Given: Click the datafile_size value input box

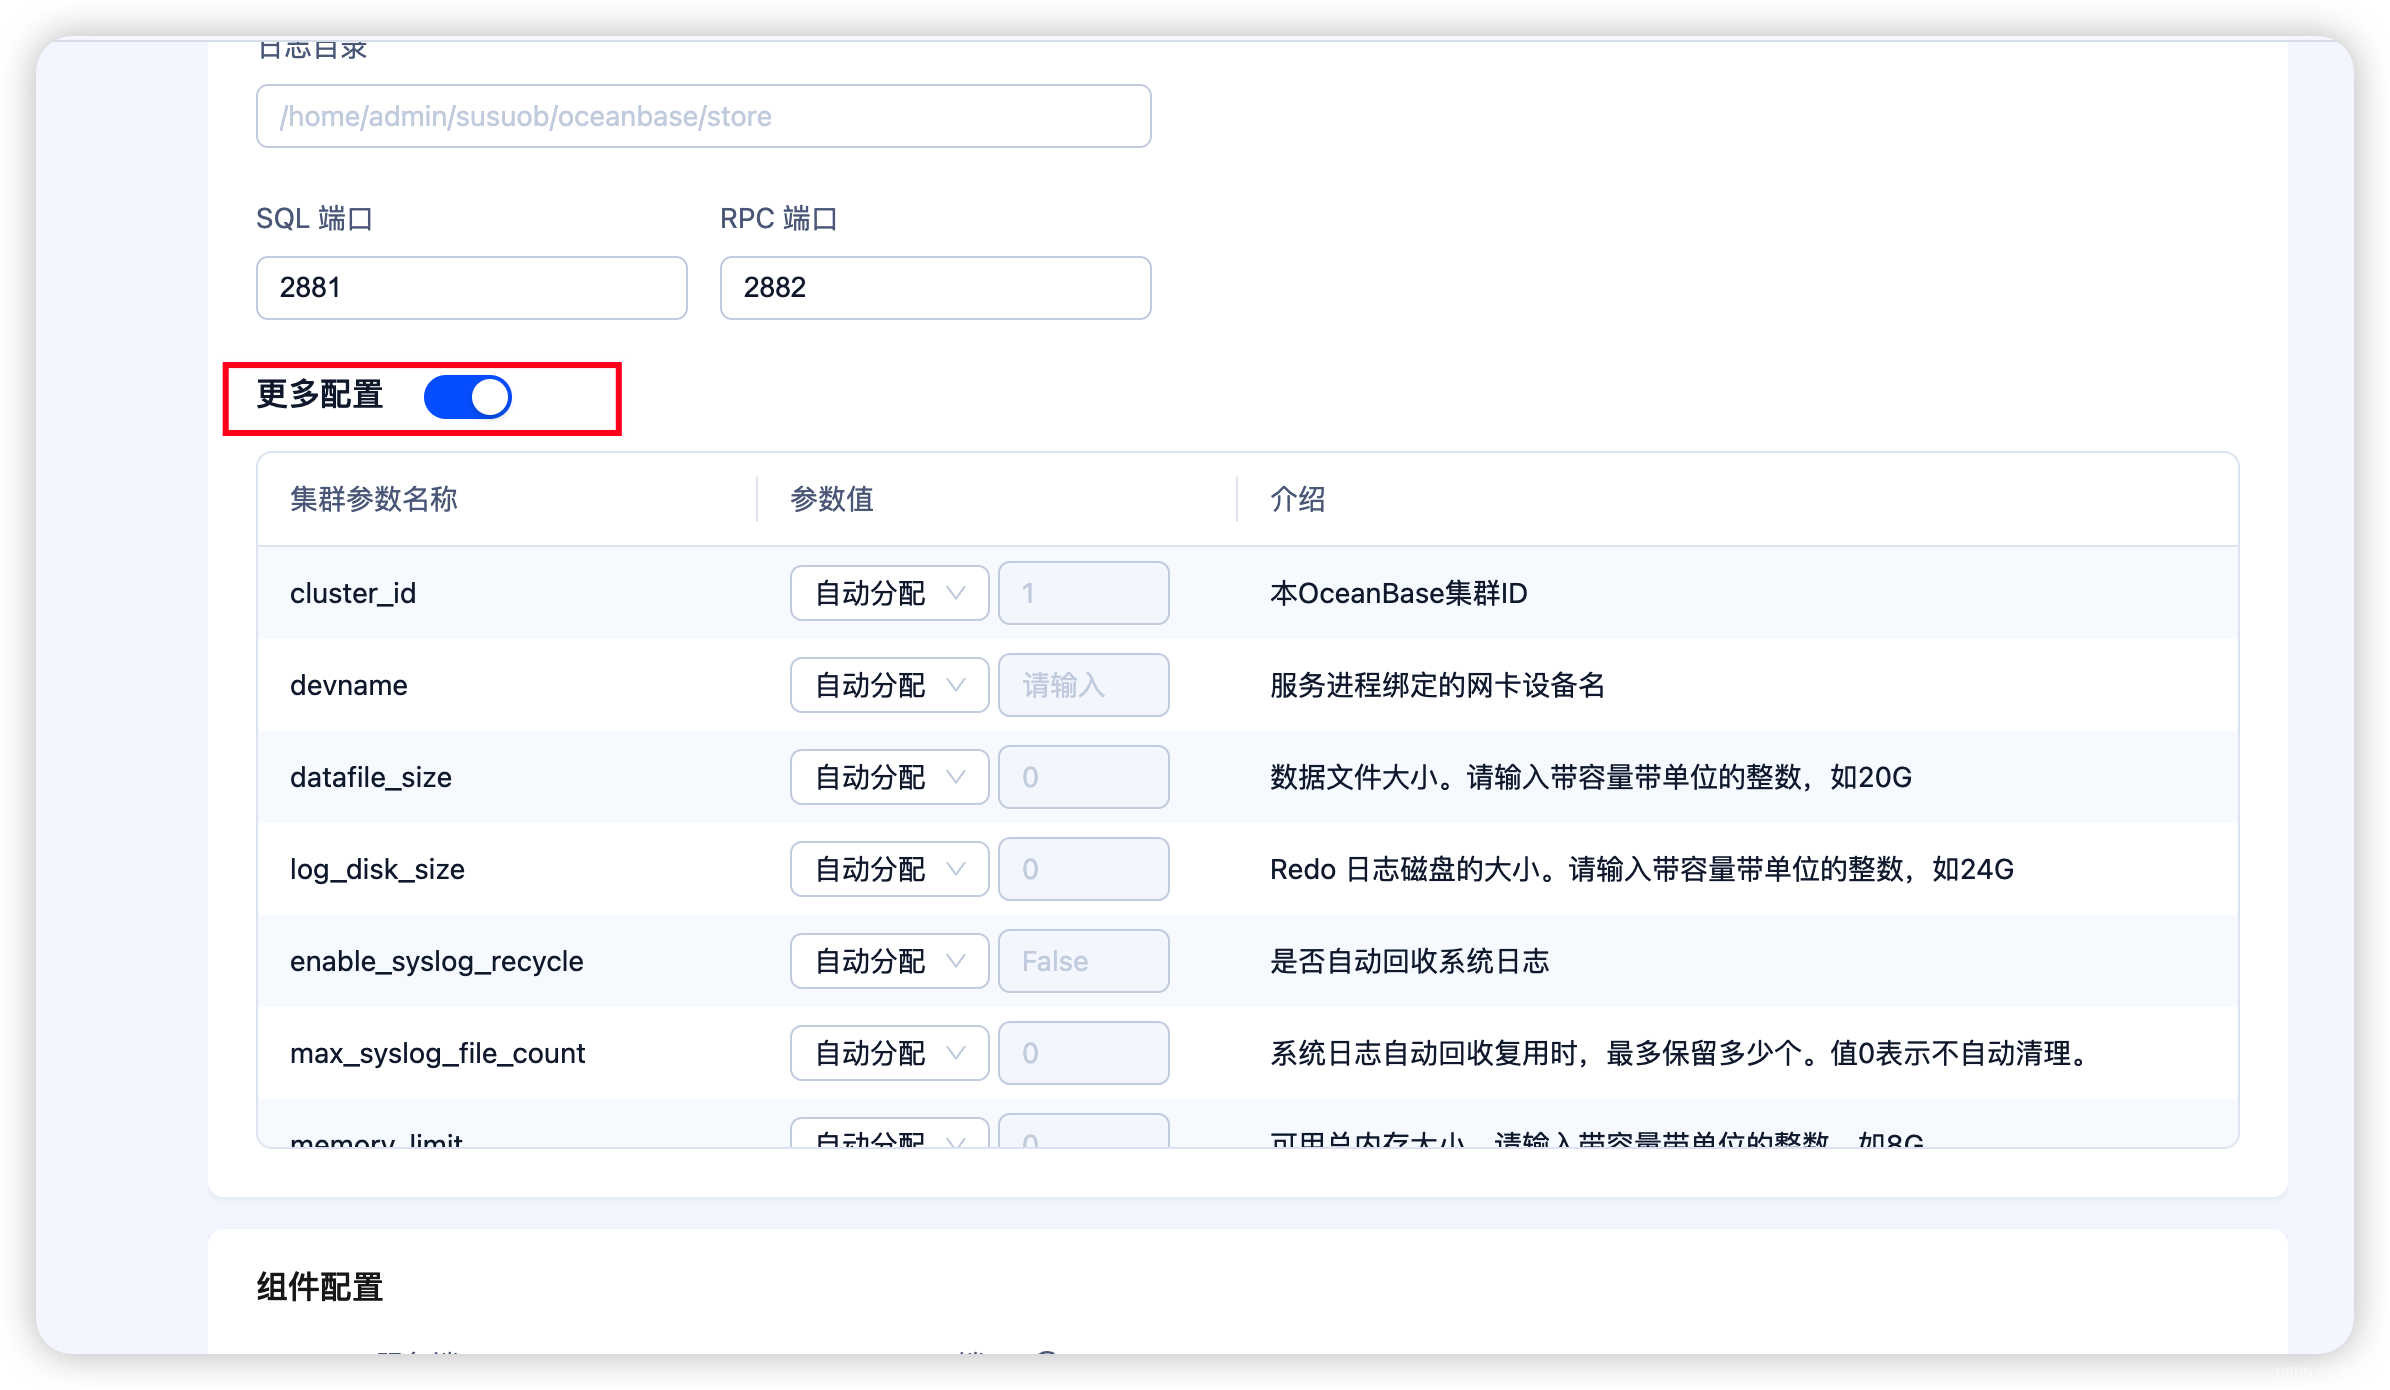Looking at the screenshot, I should [1083, 777].
